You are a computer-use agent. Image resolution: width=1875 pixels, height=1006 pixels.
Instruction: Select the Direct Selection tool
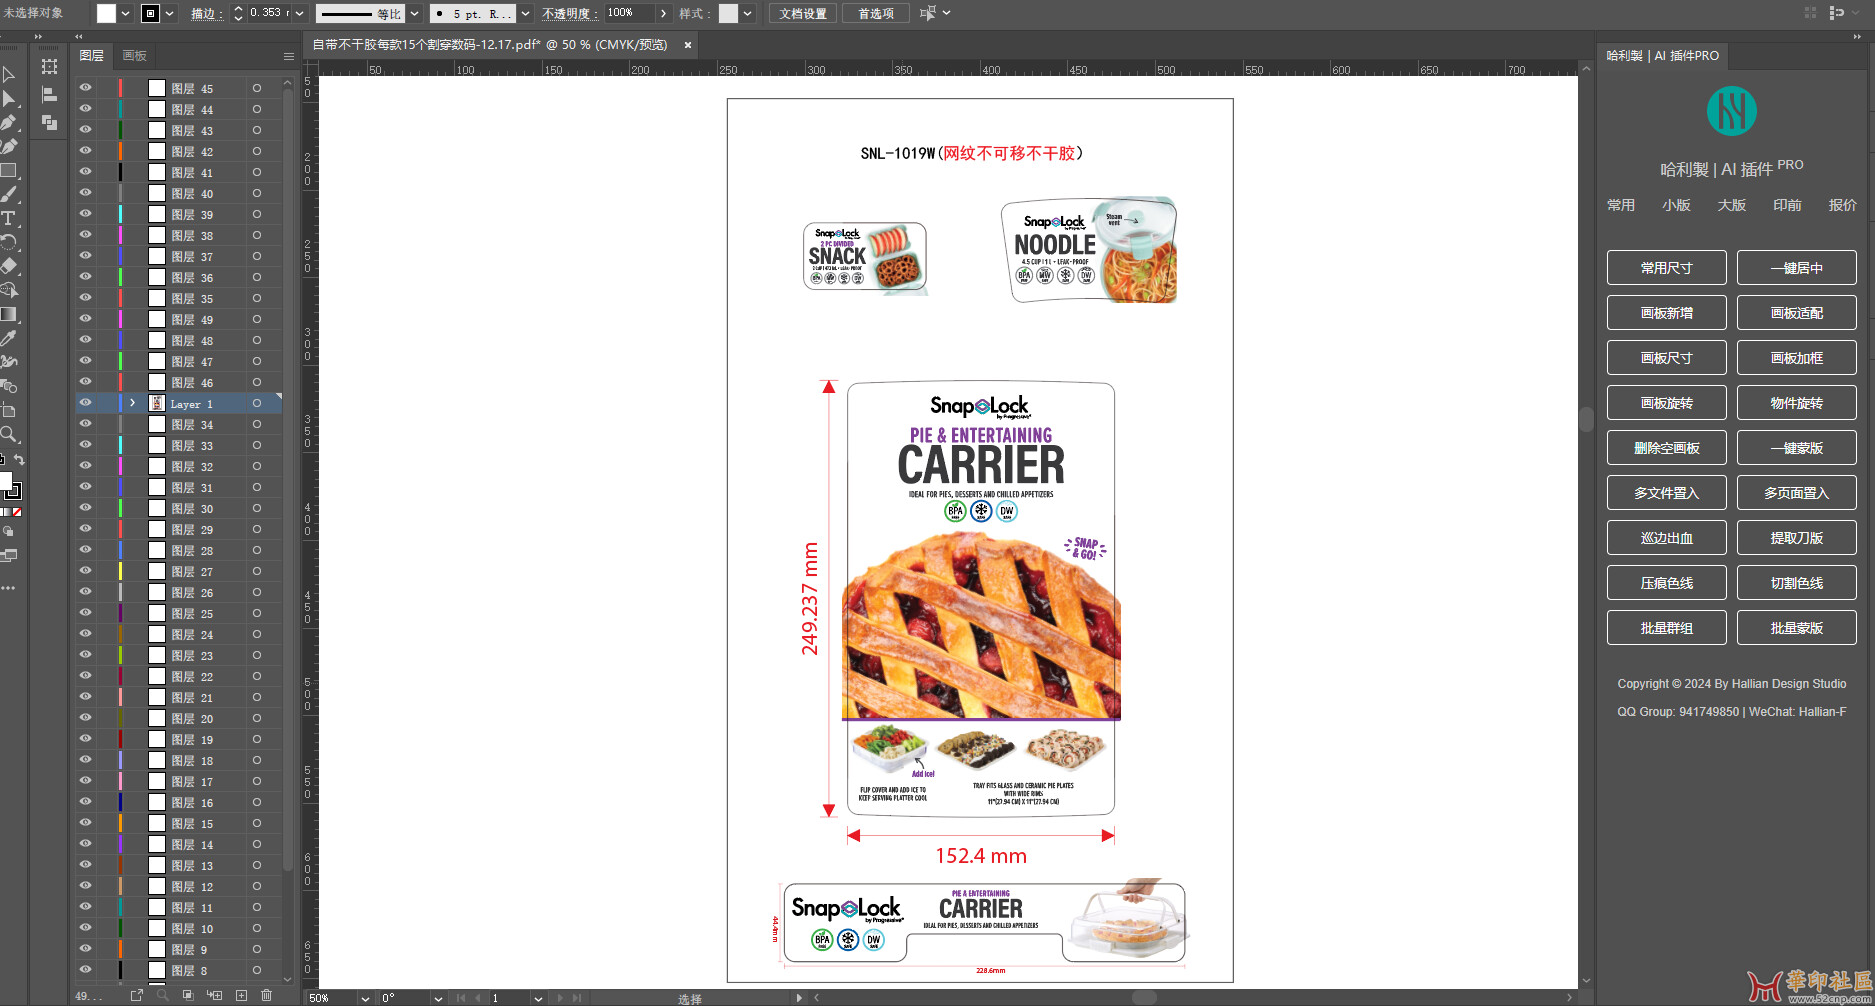pos(9,98)
